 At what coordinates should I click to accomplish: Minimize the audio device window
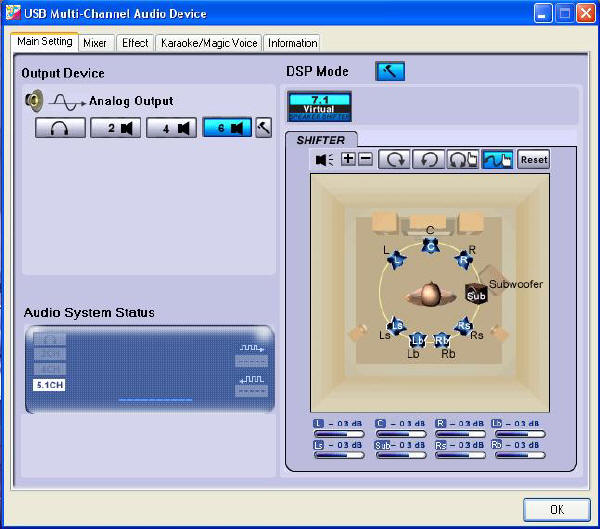point(543,13)
